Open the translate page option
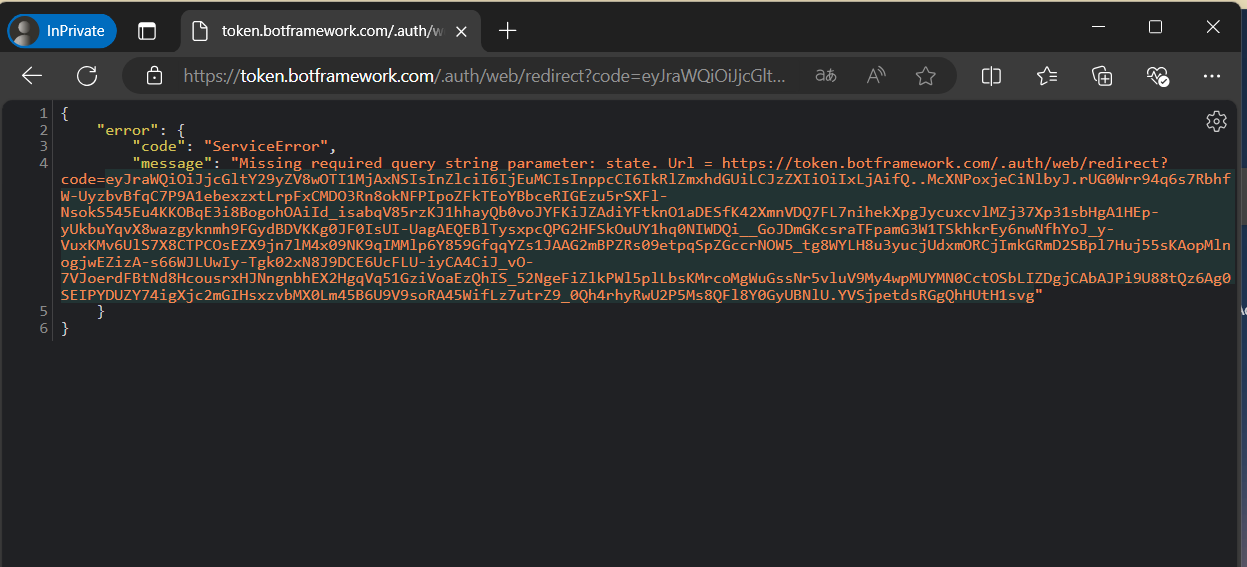1247x567 pixels. 825,76
